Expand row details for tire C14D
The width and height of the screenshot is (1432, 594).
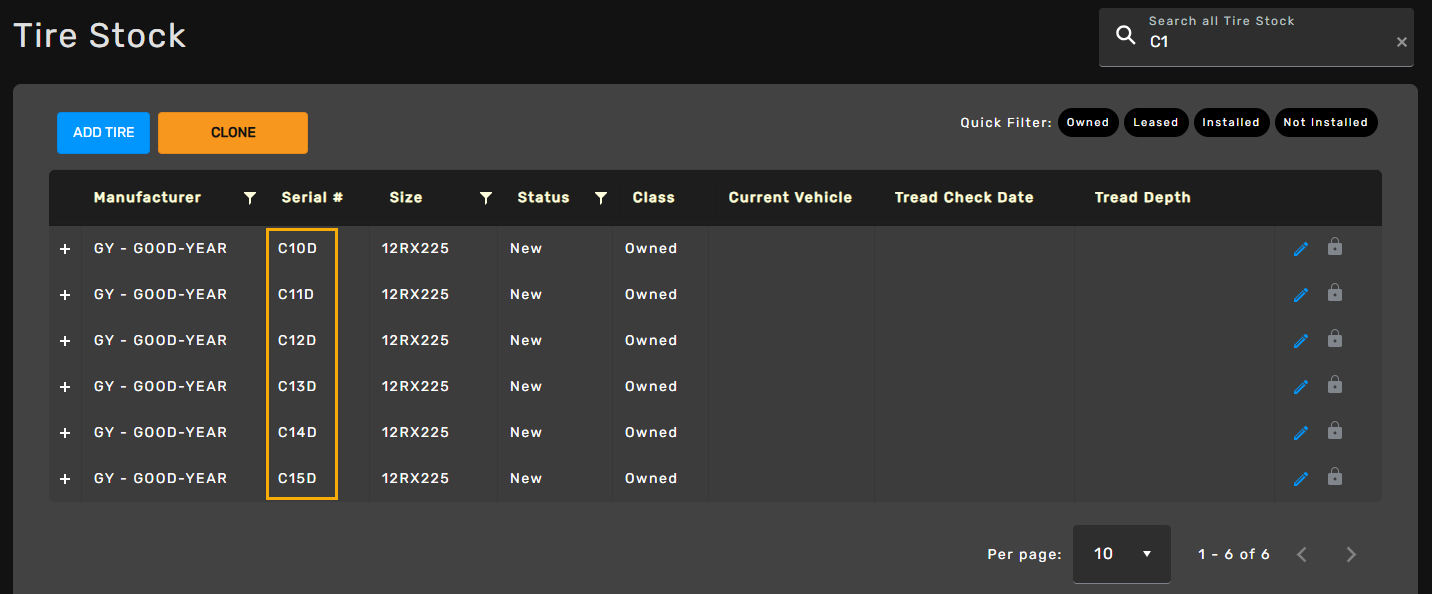[65, 433]
